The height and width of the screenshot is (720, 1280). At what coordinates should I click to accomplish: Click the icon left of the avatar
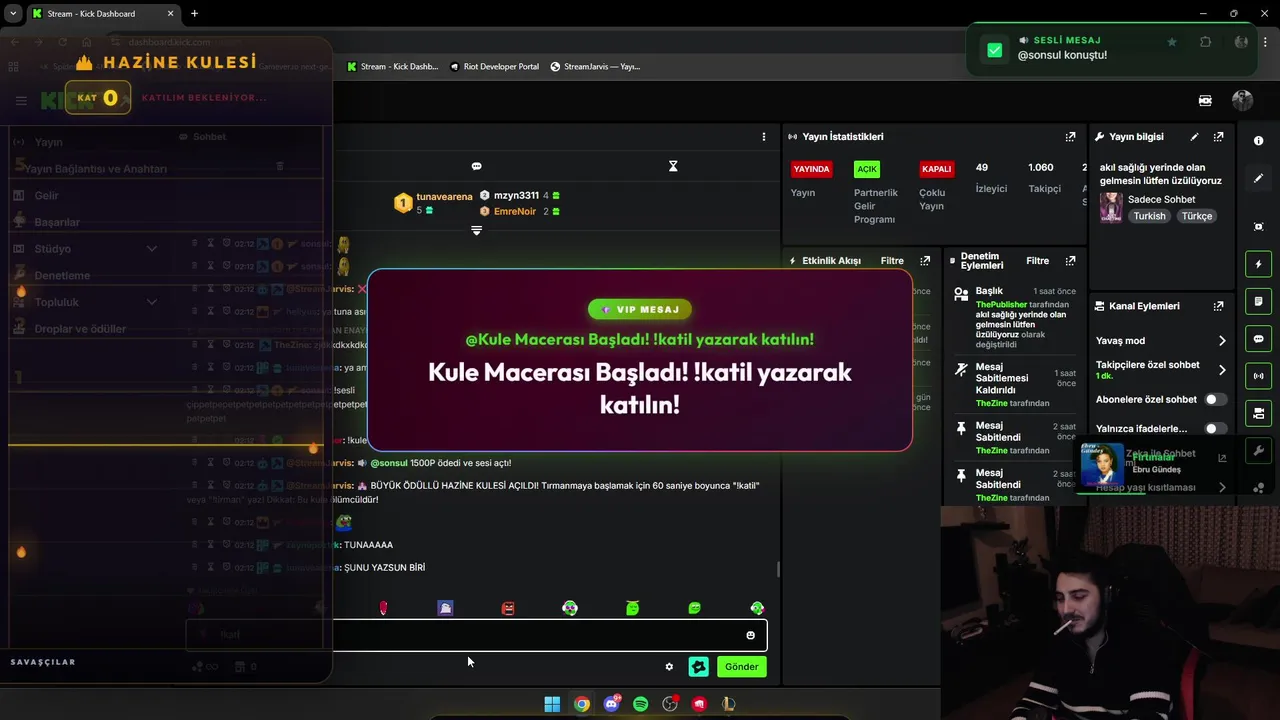coord(1205,100)
